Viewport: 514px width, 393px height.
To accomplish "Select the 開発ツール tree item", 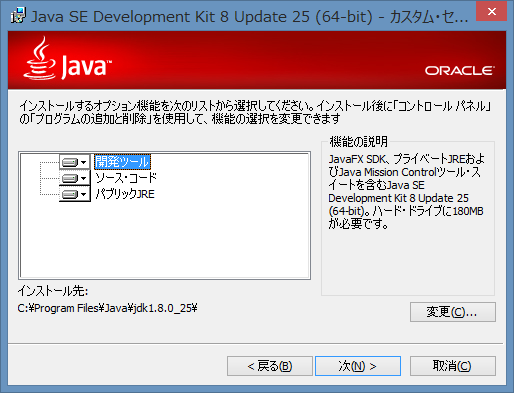I will coord(122,162).
